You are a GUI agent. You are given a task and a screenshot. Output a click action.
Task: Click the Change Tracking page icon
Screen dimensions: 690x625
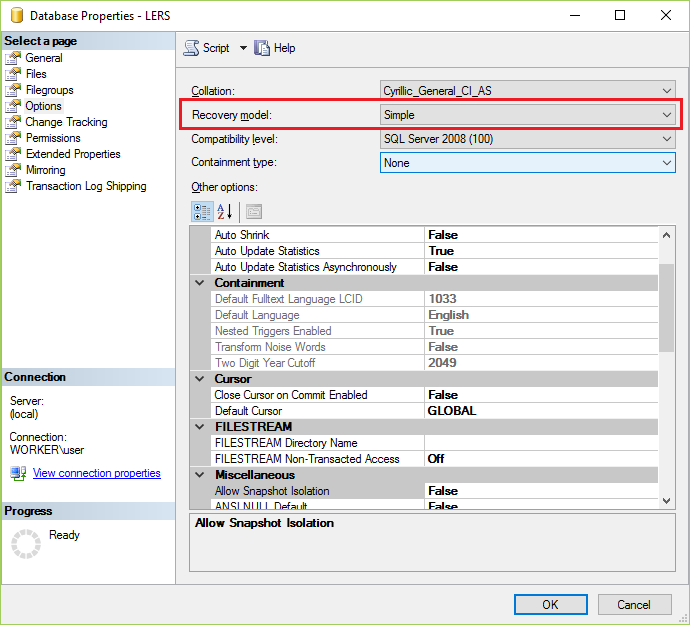click(13, 122)
